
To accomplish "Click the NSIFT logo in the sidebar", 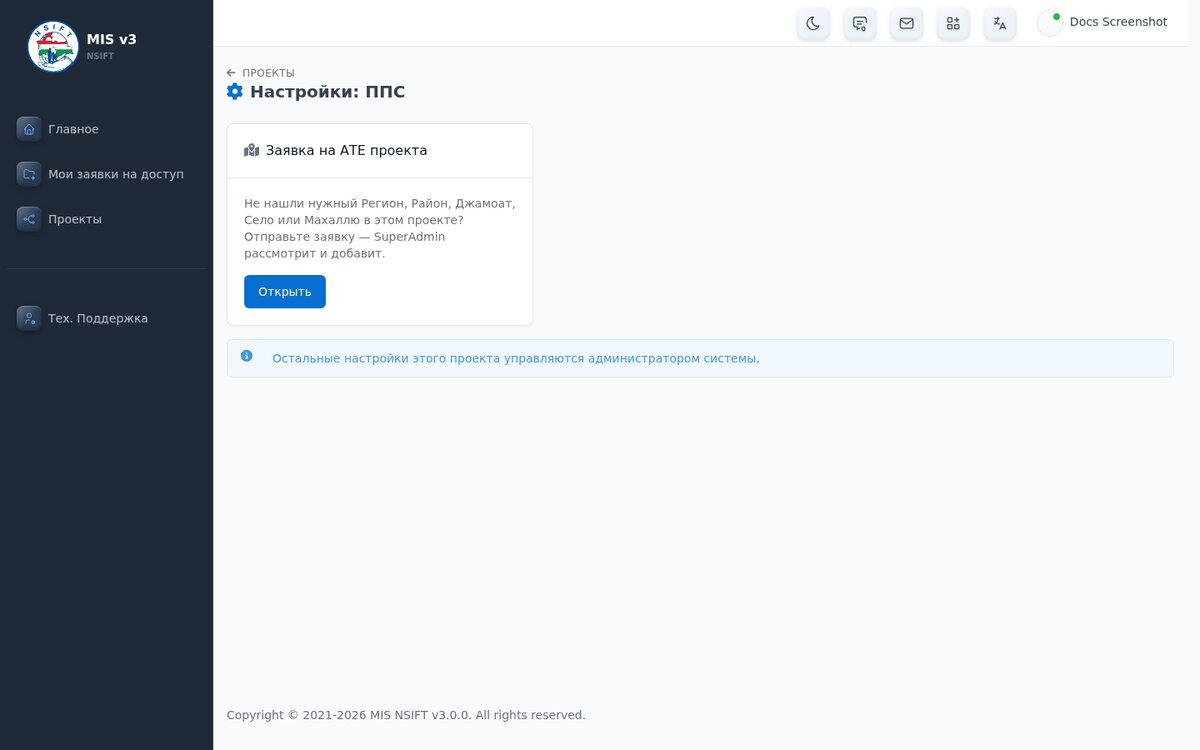I will pos(53,47).
